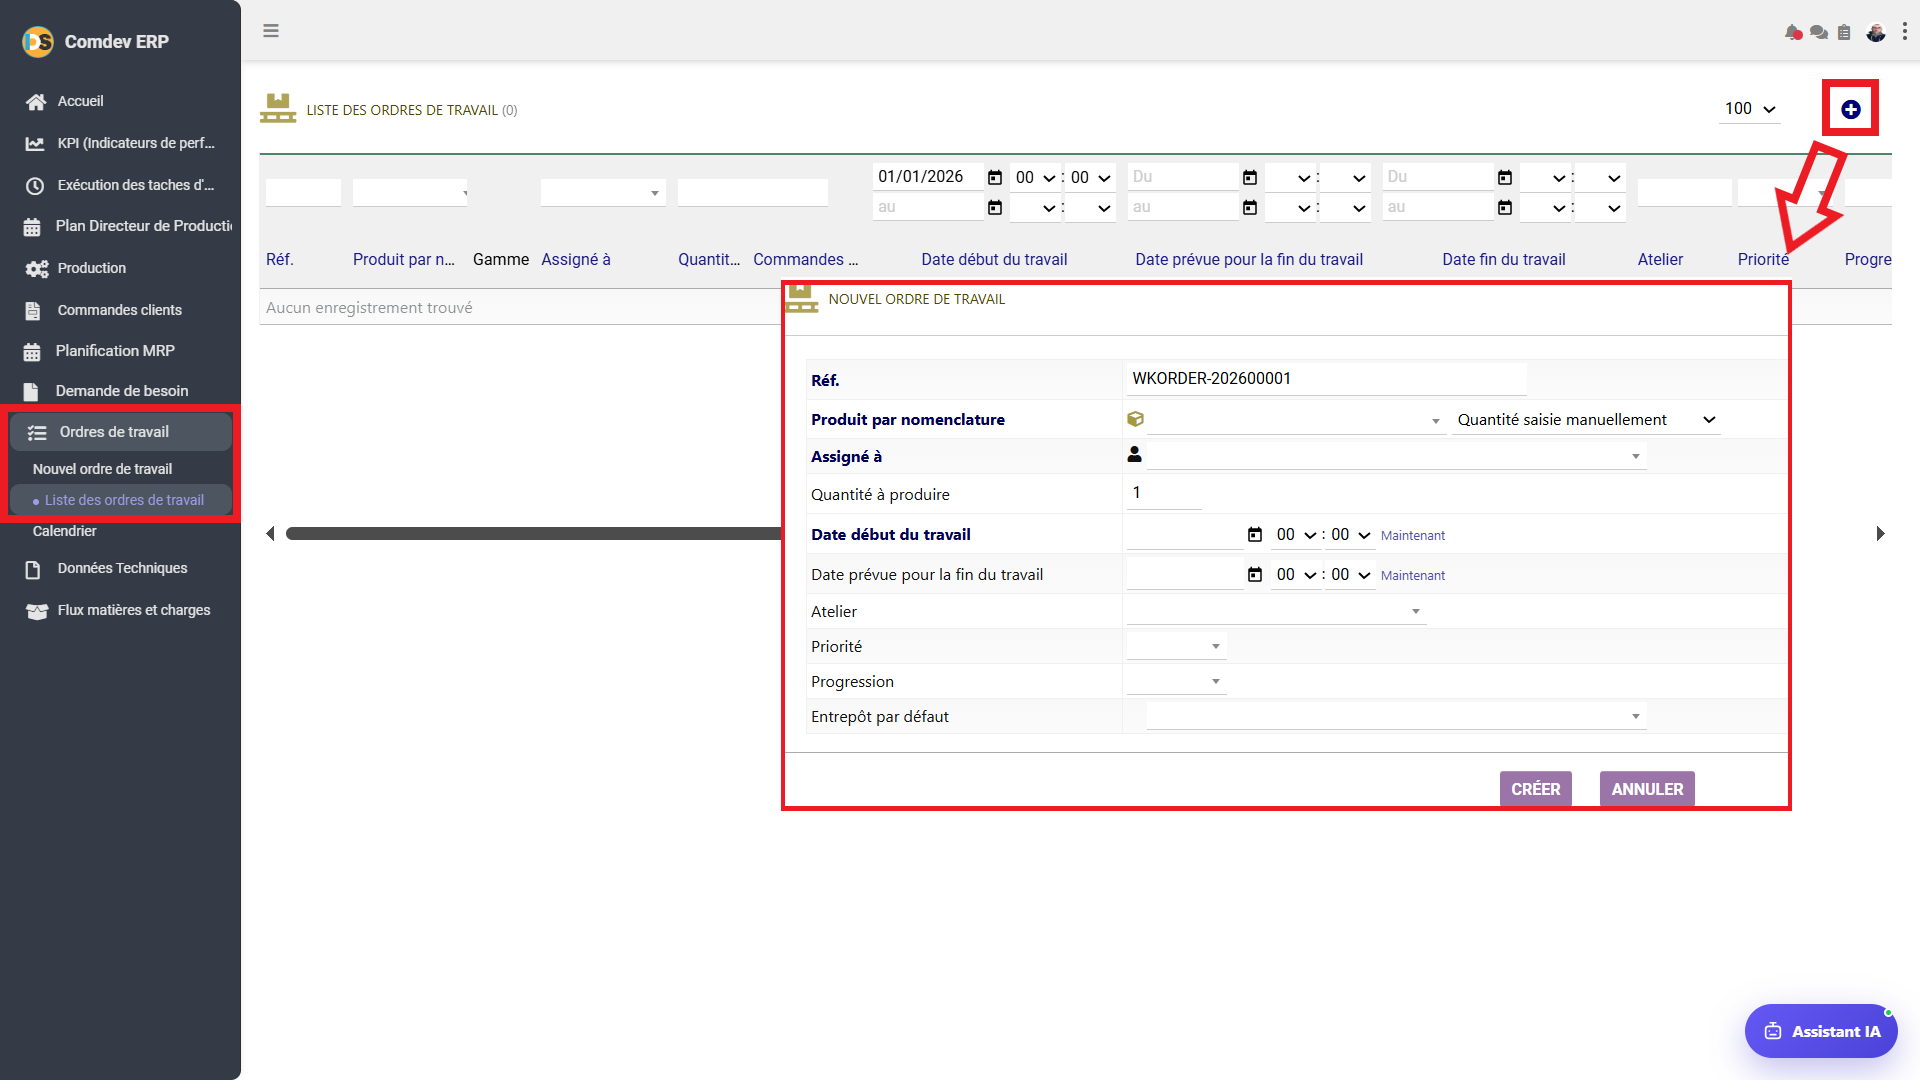Expand Produit par nomenclature dropdown
Screen dimensions: 1920x1080
(1297, 421)
